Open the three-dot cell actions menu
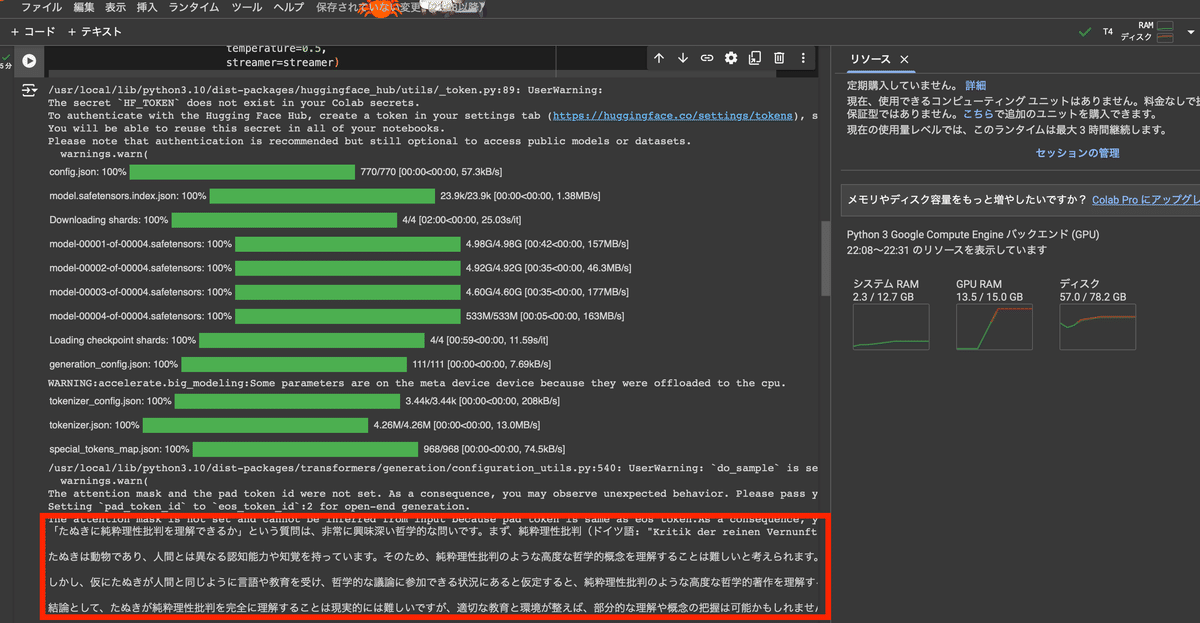Image resolution: width=1200 pixels, height=623 pixels. (805, 58)
